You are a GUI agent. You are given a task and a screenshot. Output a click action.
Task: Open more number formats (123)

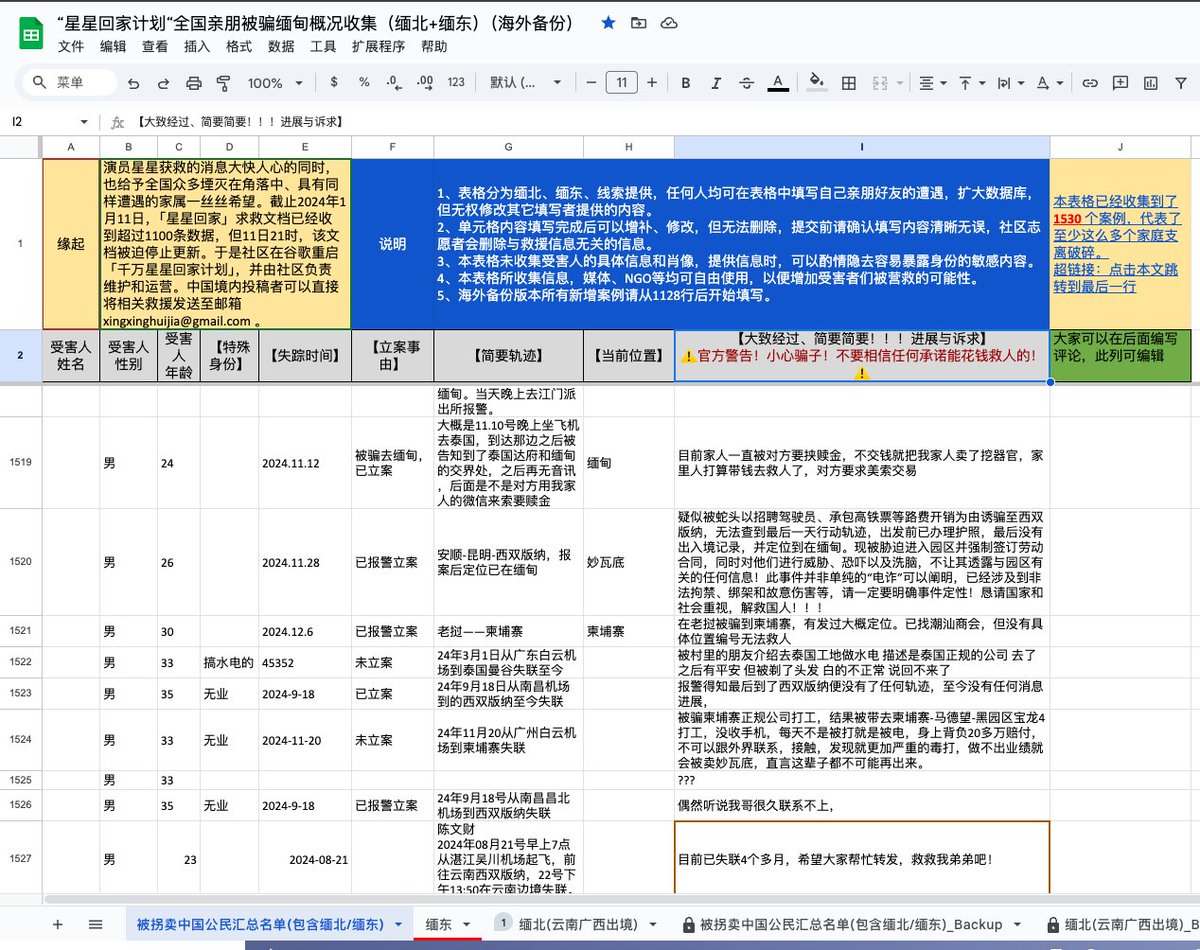pos(457,83)
